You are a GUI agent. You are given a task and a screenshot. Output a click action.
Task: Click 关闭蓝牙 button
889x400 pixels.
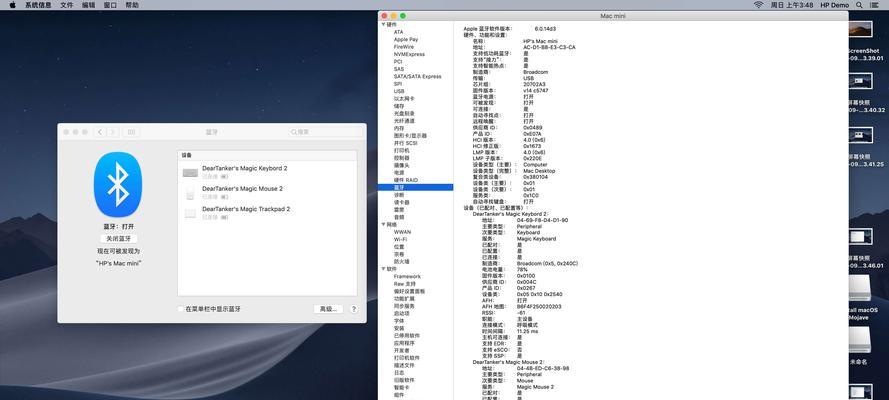tap(118, 239)
